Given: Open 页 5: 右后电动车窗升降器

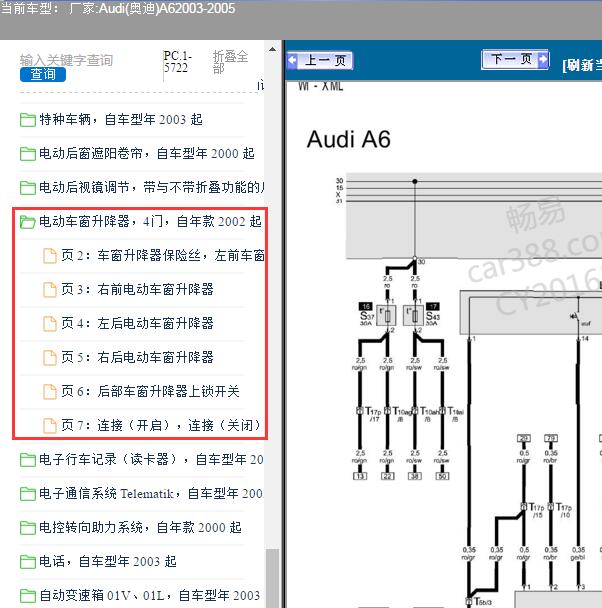Looking at the screenshot, I should (x=137, y=358).
